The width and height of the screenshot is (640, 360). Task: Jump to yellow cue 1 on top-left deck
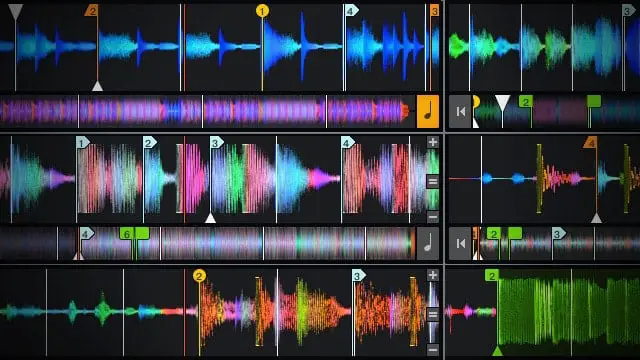(262, 11)
